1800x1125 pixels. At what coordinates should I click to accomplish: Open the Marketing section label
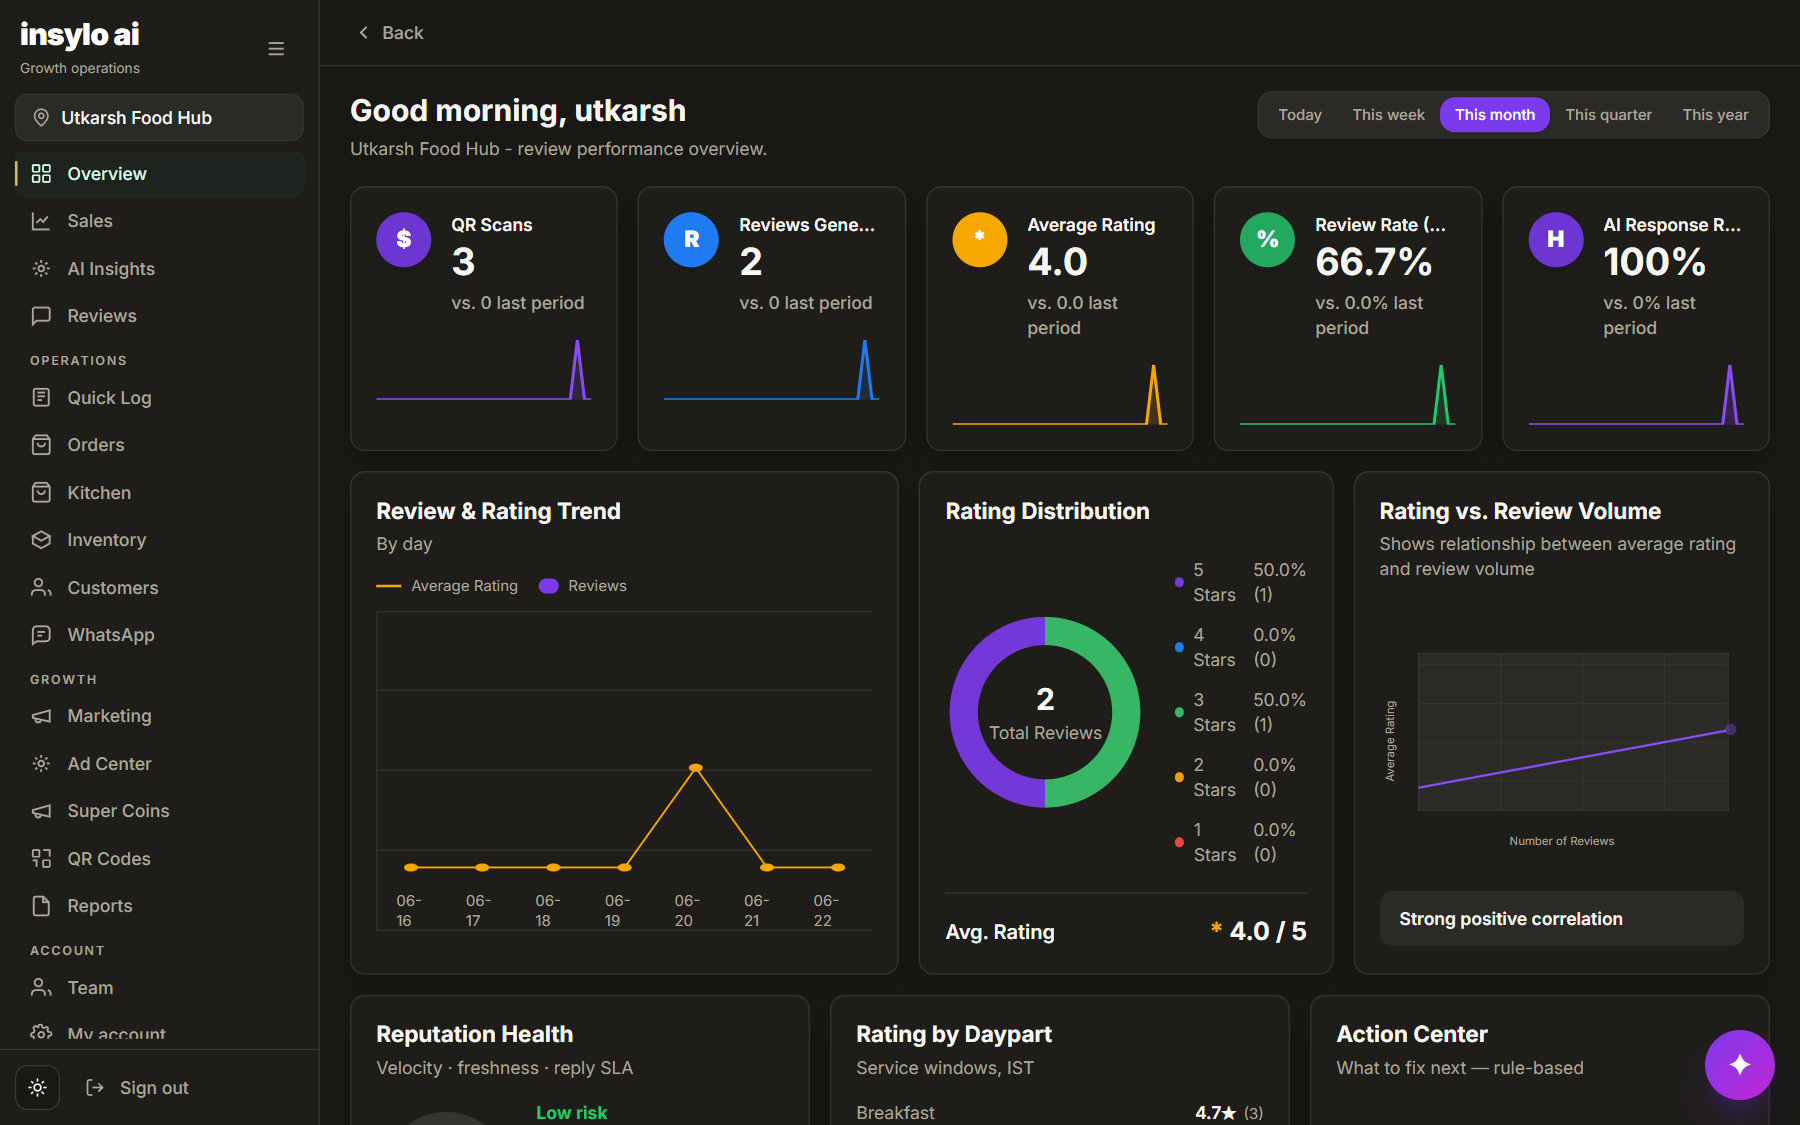110,716
